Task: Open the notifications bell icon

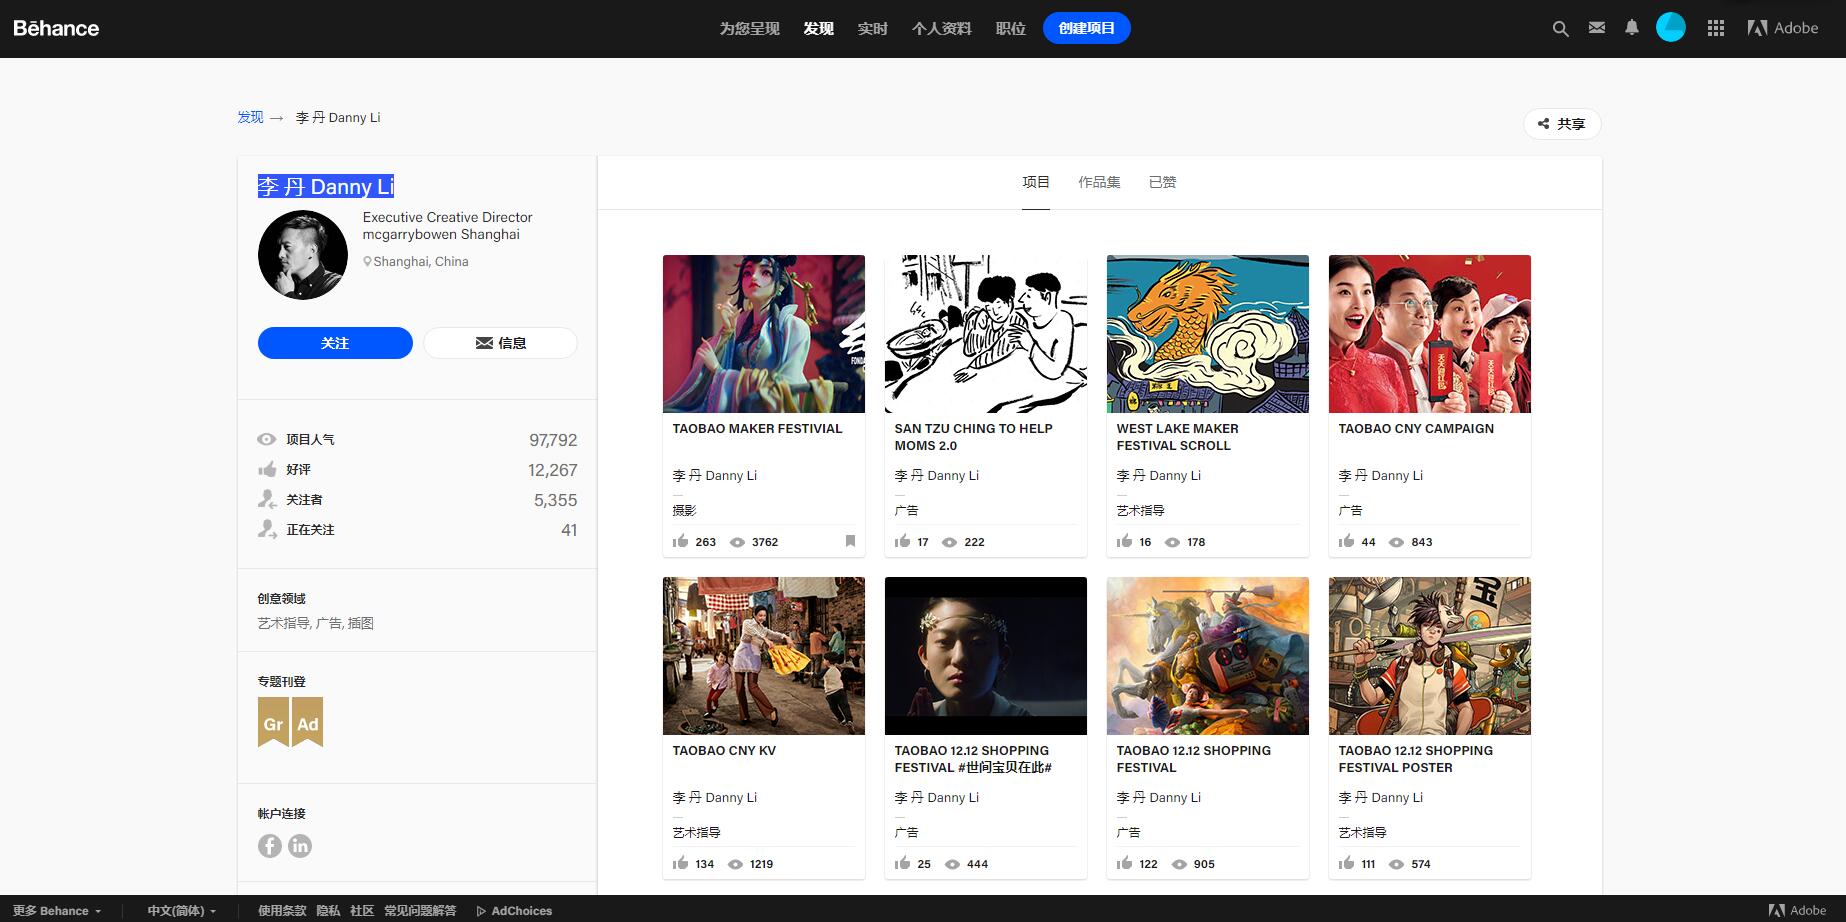Action: pyautogui.click(x=1632, y=28)
